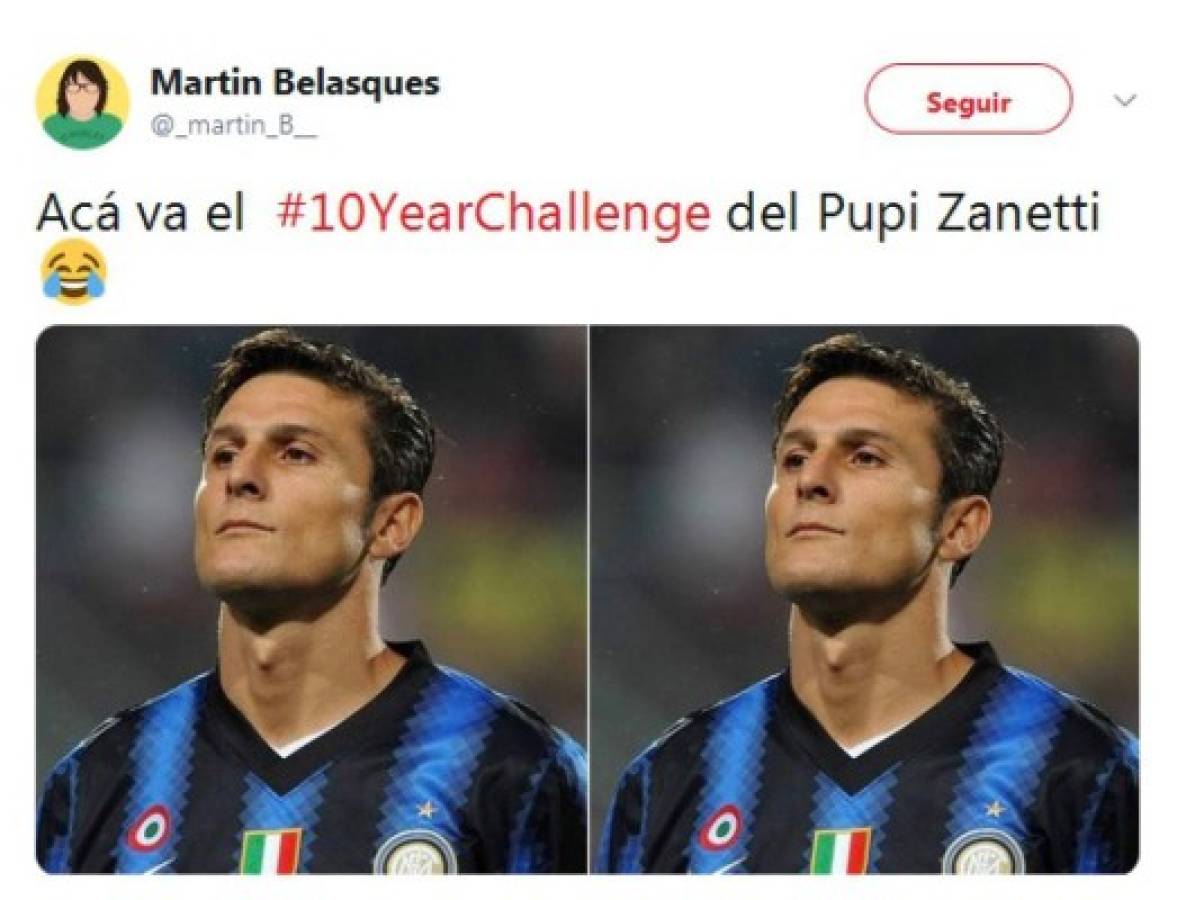Click the tricolor roundel patch in left photo
This screenshot has height=900, width=1177.
(x=150, y=827)
